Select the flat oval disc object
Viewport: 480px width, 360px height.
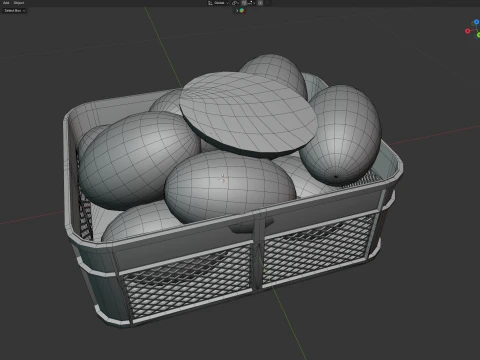248,113
